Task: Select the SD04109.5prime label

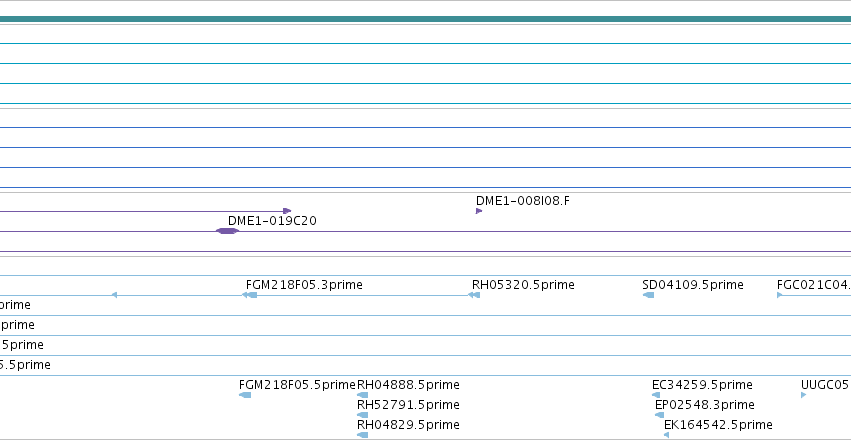Action: [x=693, y=285]
